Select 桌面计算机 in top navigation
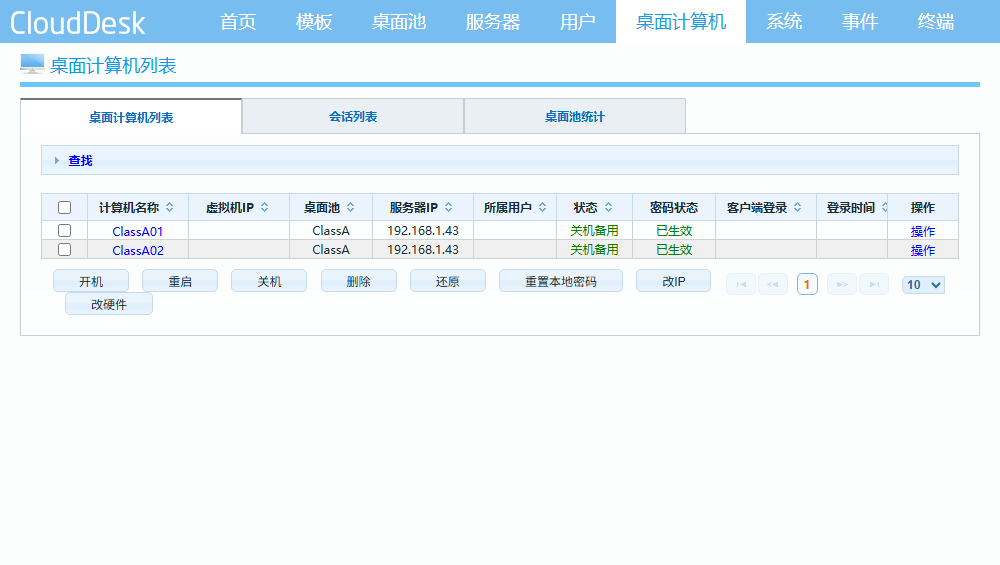This screenshot has width=1000, height=565. [681, 22]
